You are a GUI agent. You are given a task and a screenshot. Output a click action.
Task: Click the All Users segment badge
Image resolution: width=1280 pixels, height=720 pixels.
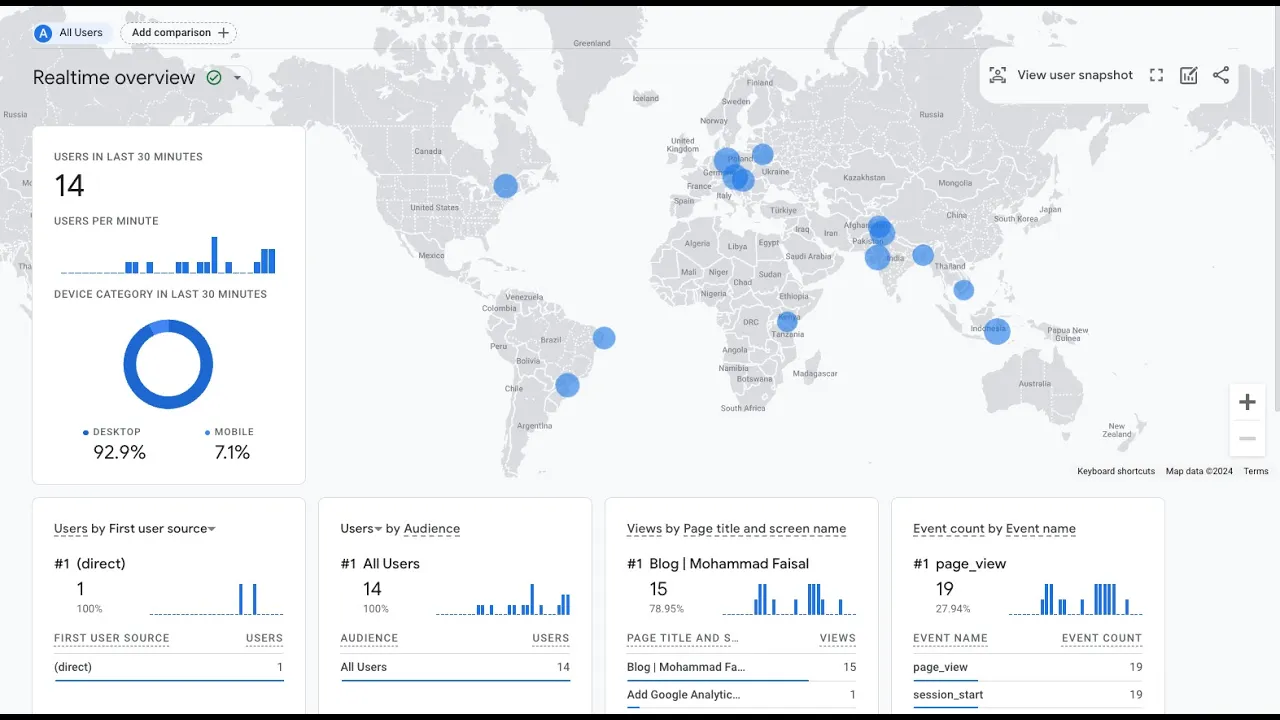[x=70, y=33]
